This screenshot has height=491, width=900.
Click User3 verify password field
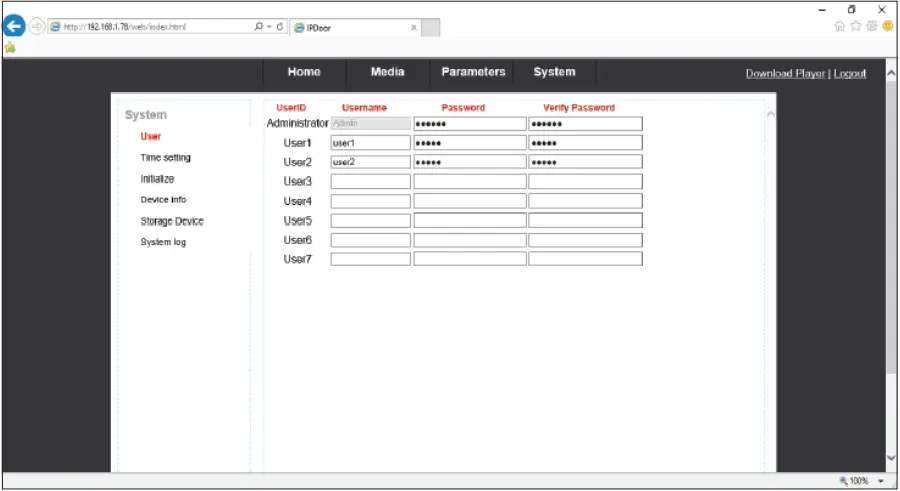point(585,181)
